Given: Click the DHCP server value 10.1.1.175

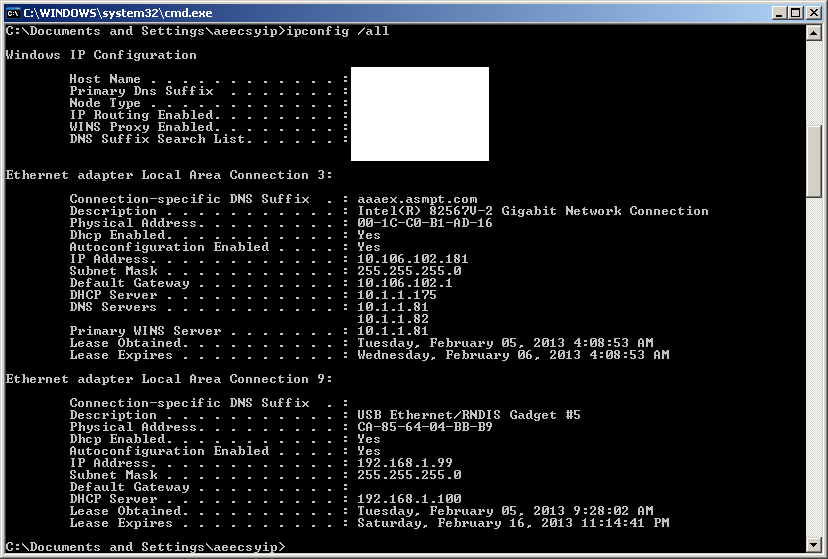Looking at the screenshot, I should pyautogui.click(x=397, y=295).
